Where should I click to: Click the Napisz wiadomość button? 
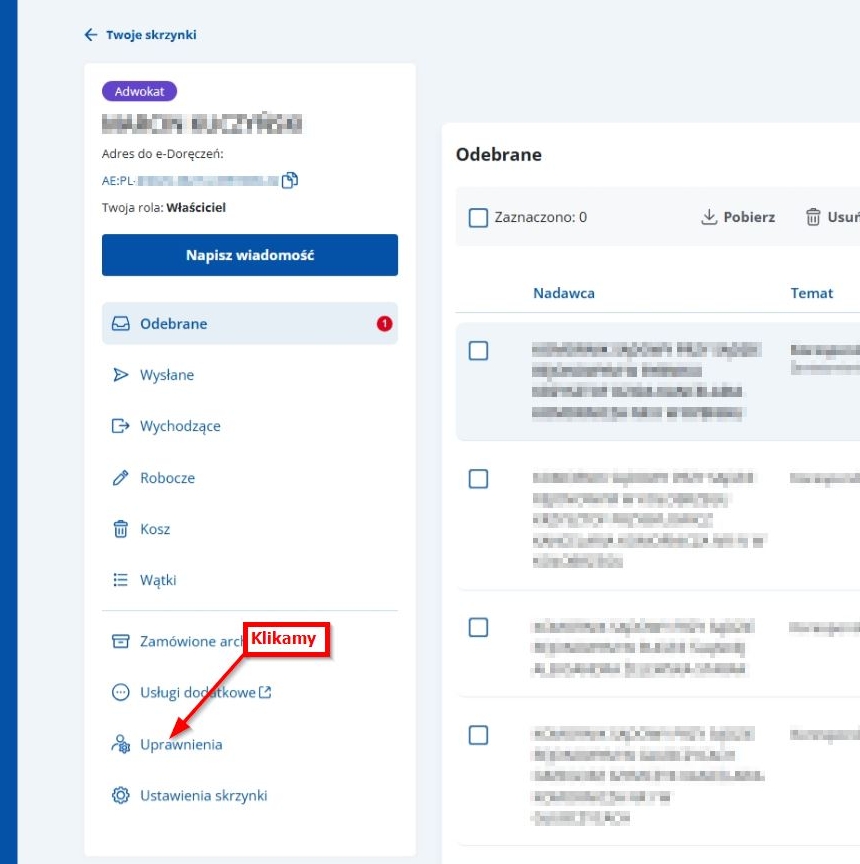pyautogui.click(x=250, y=255)
